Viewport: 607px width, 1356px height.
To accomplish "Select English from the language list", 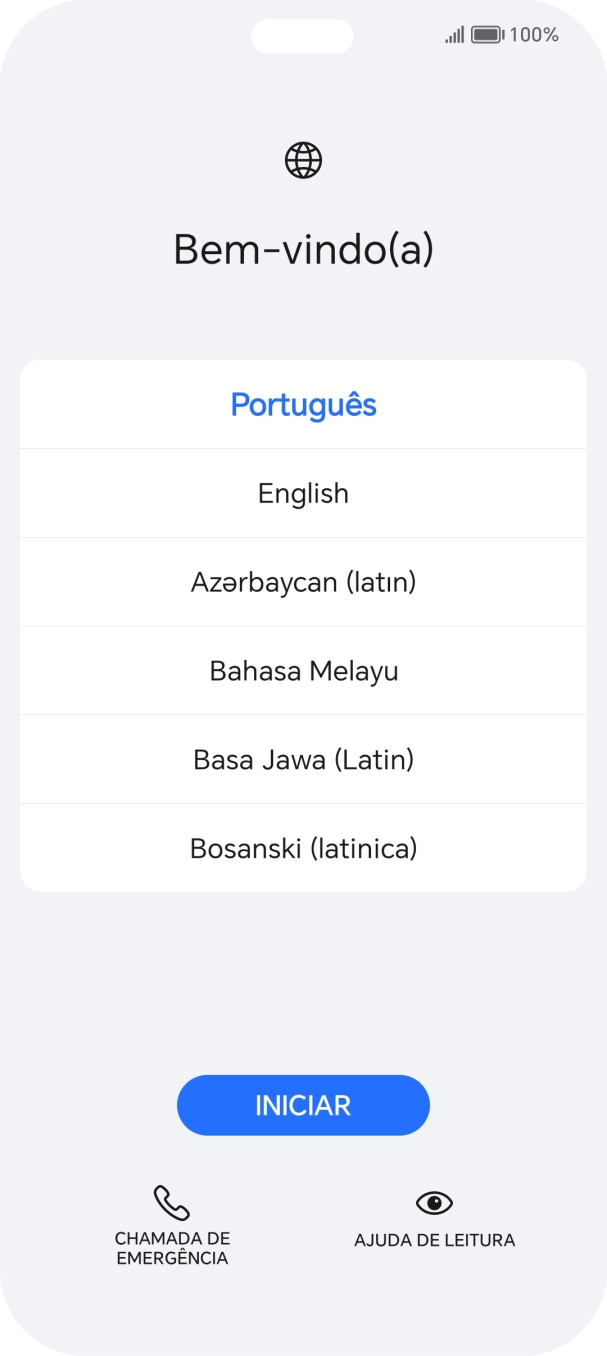I will pyautogui.click(x=303, y=493).
